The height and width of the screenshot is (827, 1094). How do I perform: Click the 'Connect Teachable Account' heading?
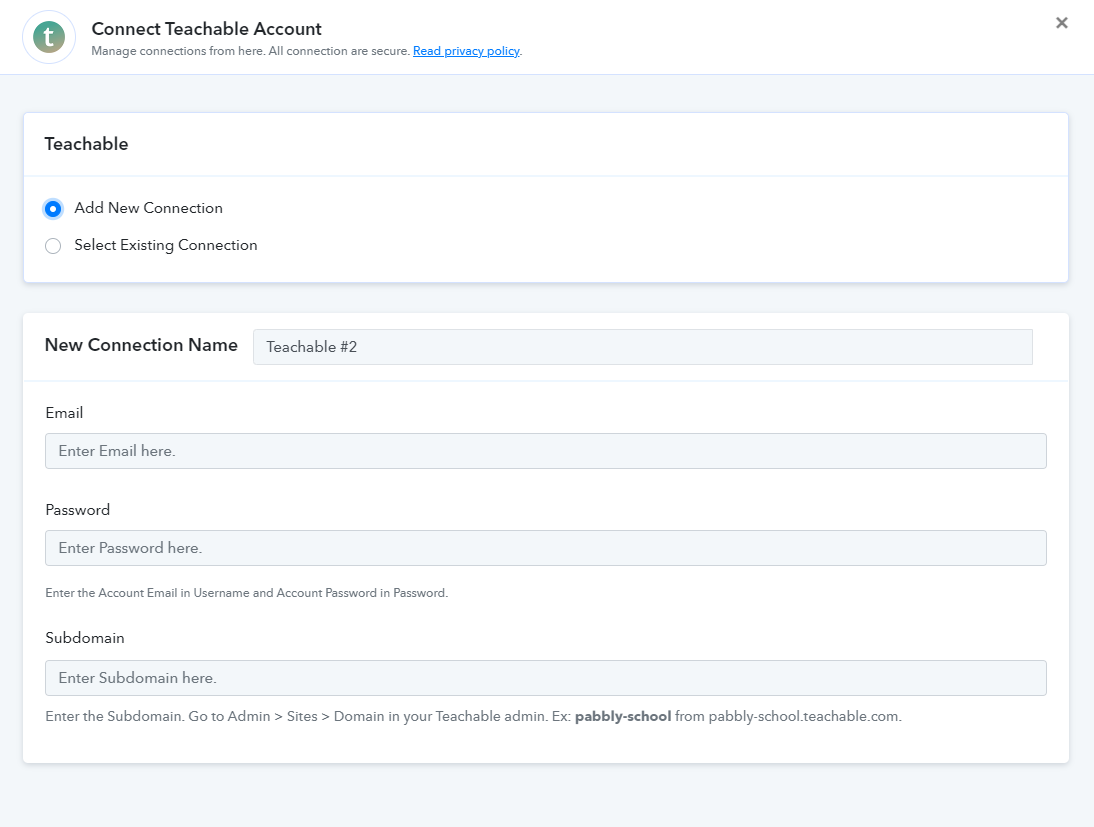coord(207,29)
